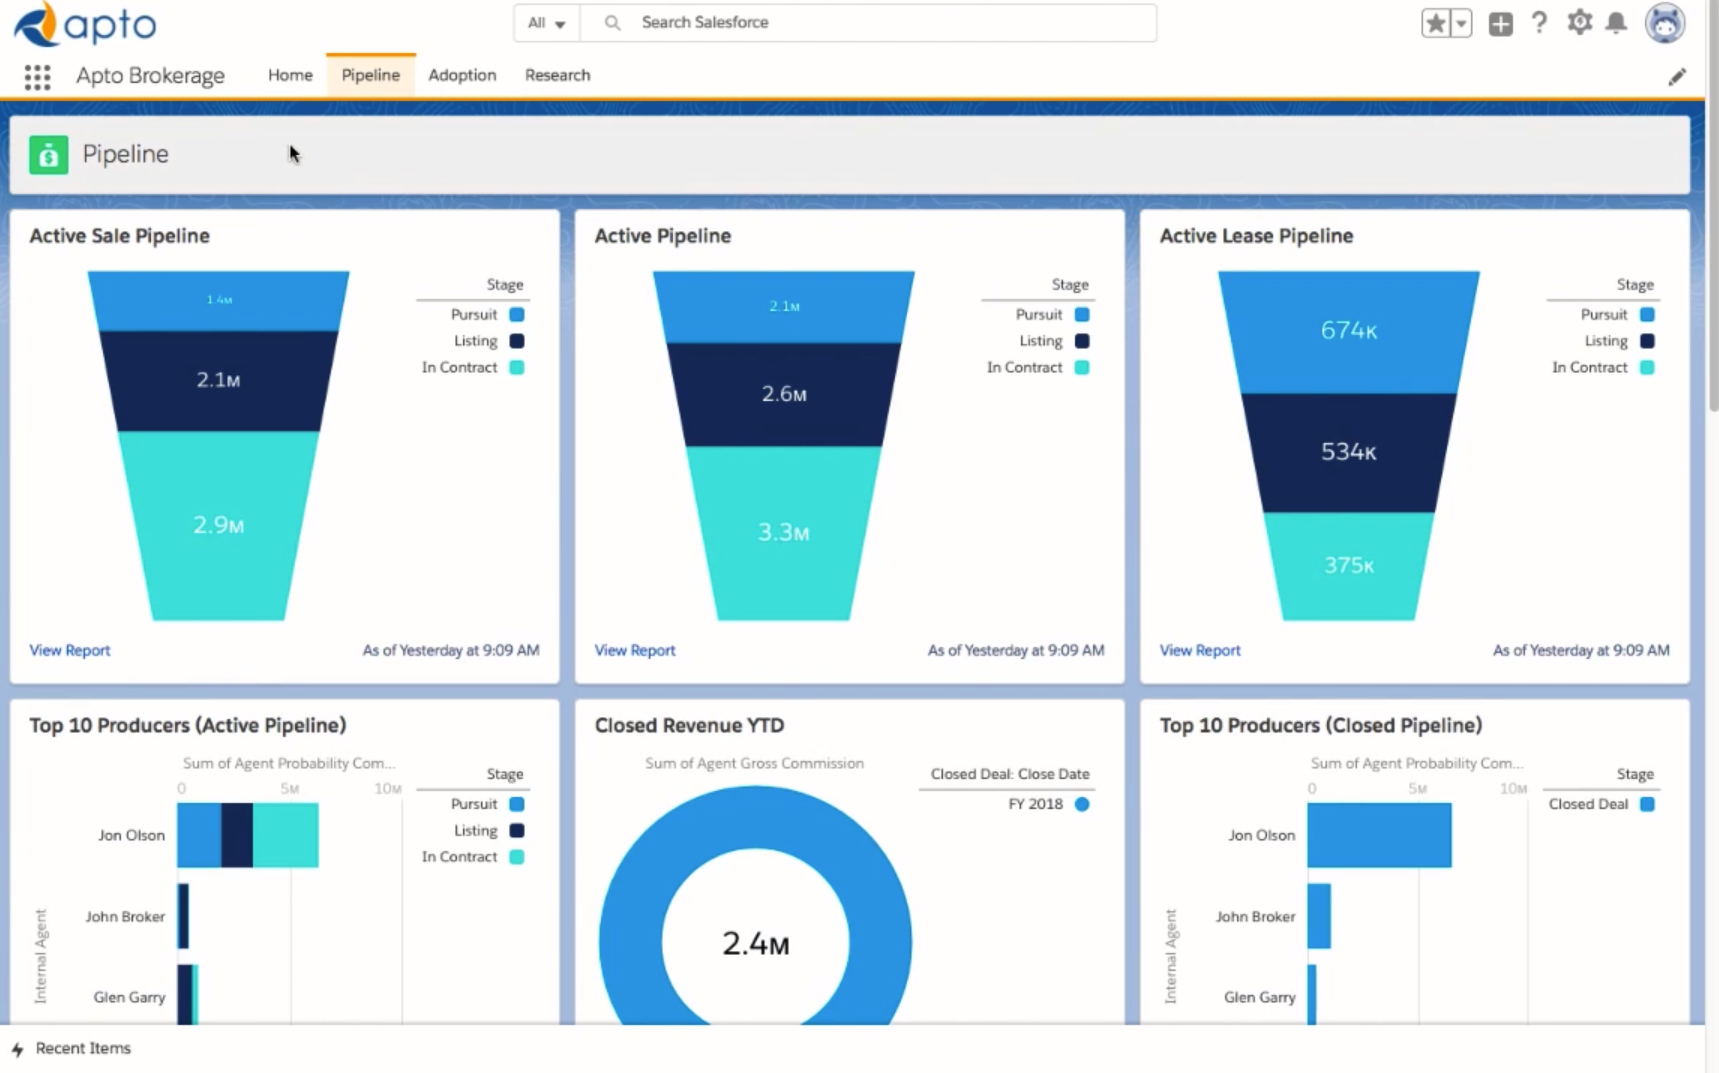The width and height of the screenshot is (1719, 1073).
Task: Click the pencil edit navigation icon
Action: (1677, 77)
